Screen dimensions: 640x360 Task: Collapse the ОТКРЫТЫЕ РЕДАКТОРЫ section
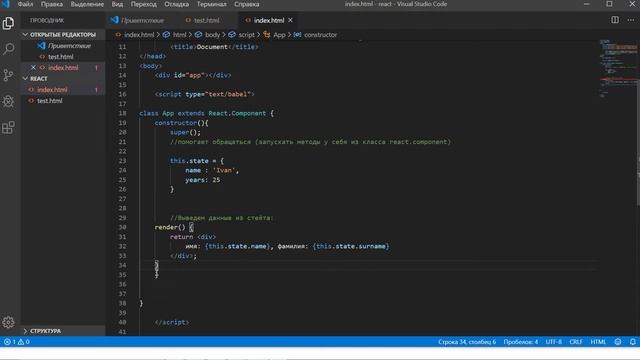62,35
